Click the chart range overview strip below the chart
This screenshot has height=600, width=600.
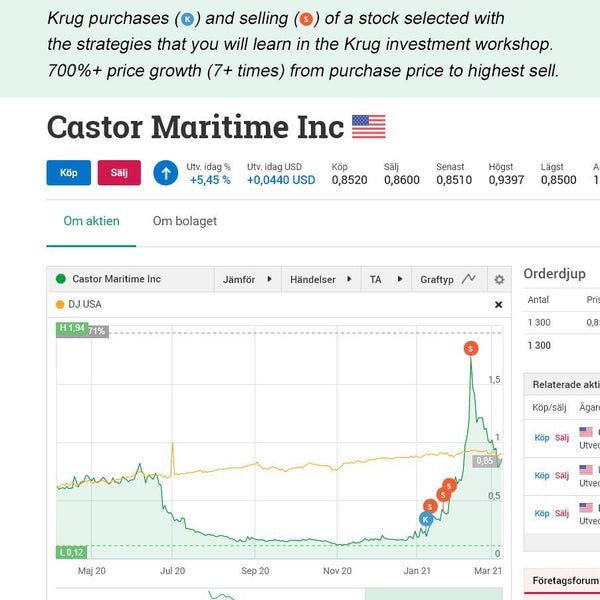point(279,594)
